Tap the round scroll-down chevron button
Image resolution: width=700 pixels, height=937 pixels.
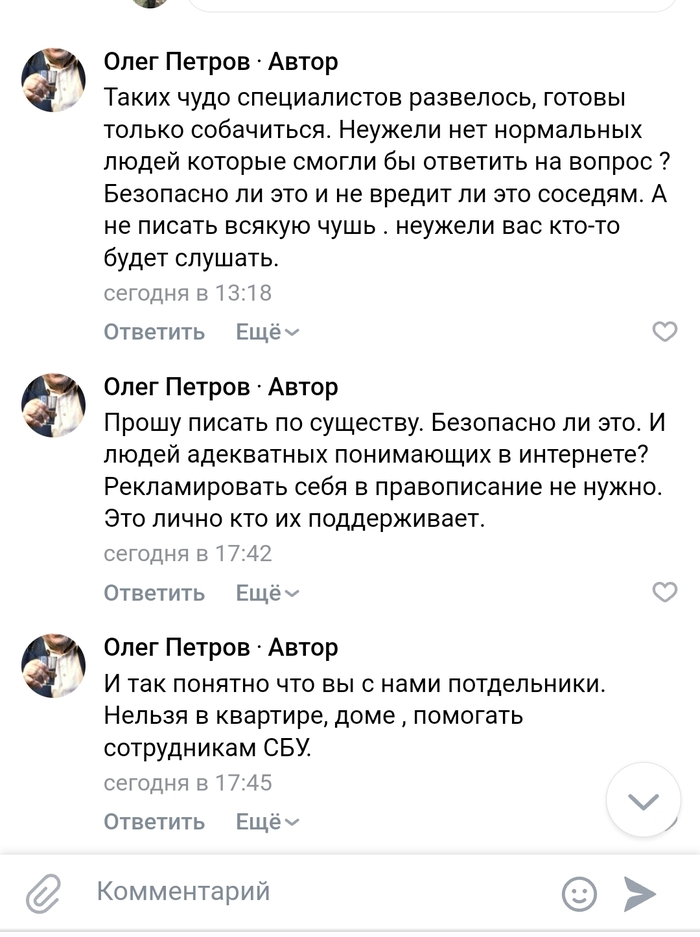pos(643,800)
